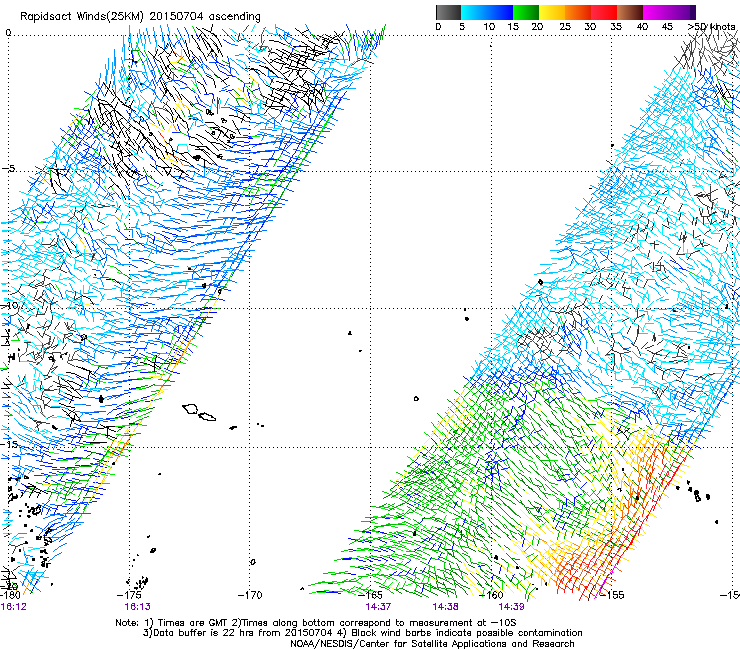Pick the magenta 40-45 knots legend segment
Image resolution: width=740 pixels, height=650 pixels.
pyautogui.click(x=656, y=12)
